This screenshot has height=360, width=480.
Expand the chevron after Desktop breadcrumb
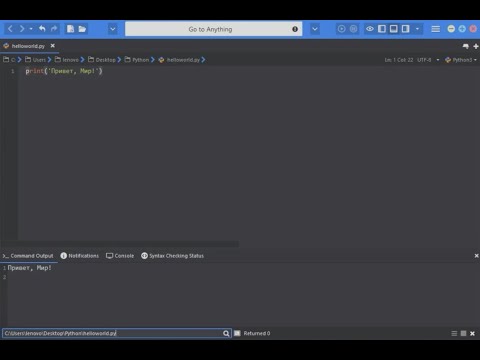(119, 60)
